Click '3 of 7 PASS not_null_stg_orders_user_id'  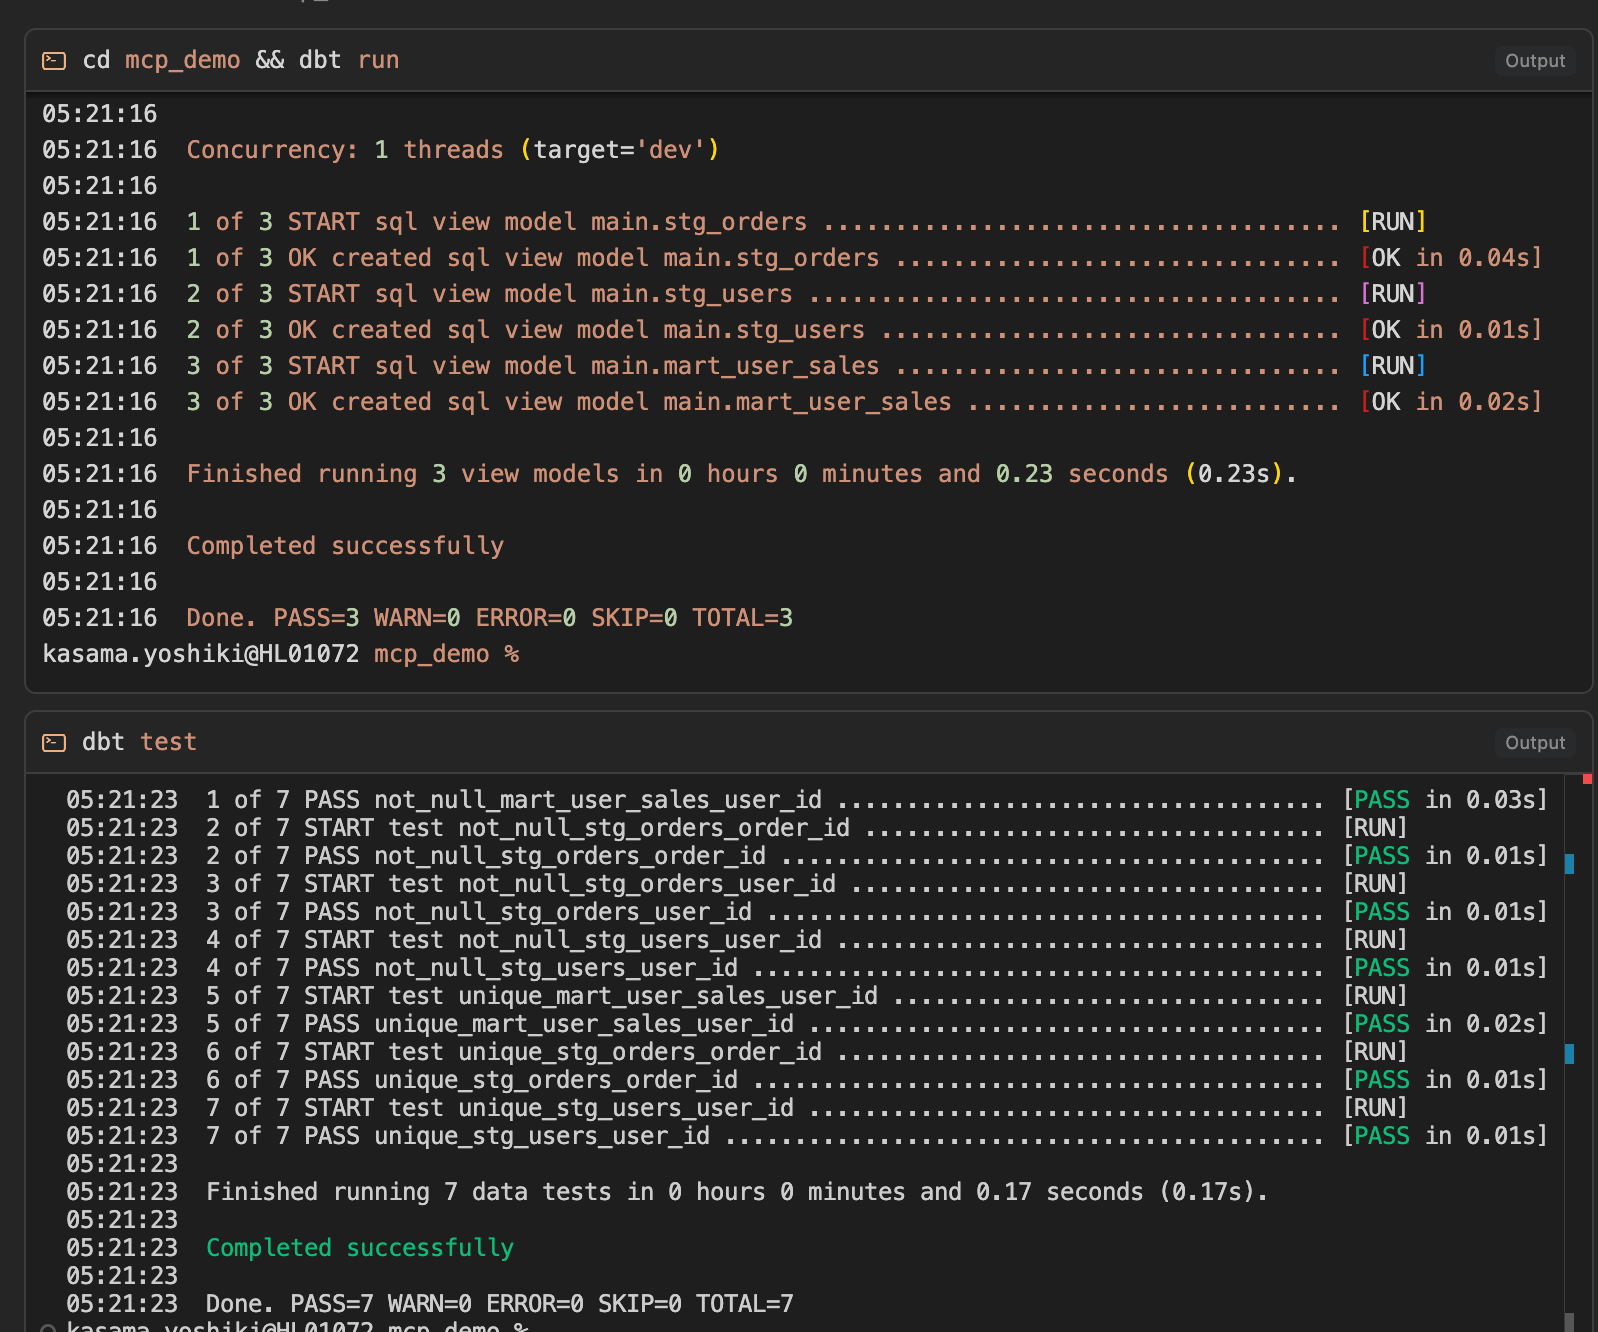point(479,912)
